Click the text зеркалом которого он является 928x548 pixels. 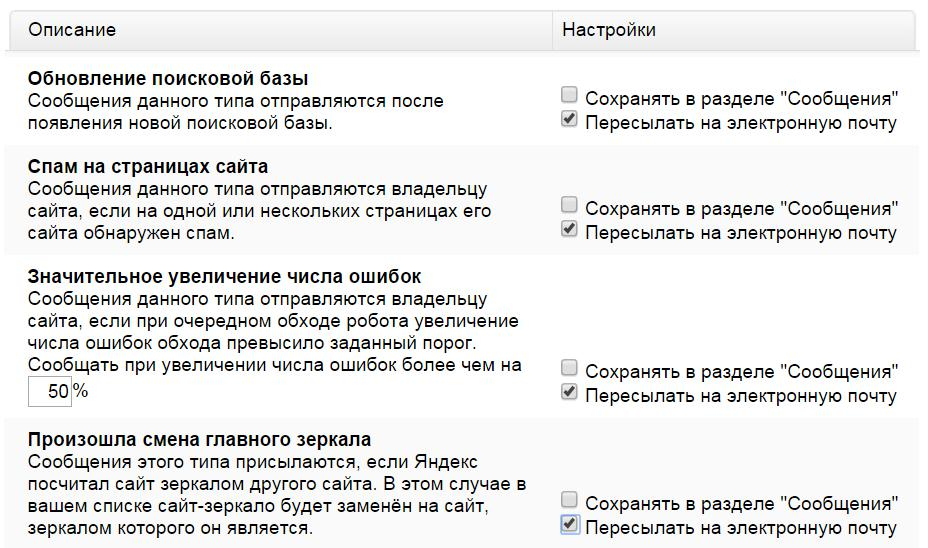tap(170, 527)
